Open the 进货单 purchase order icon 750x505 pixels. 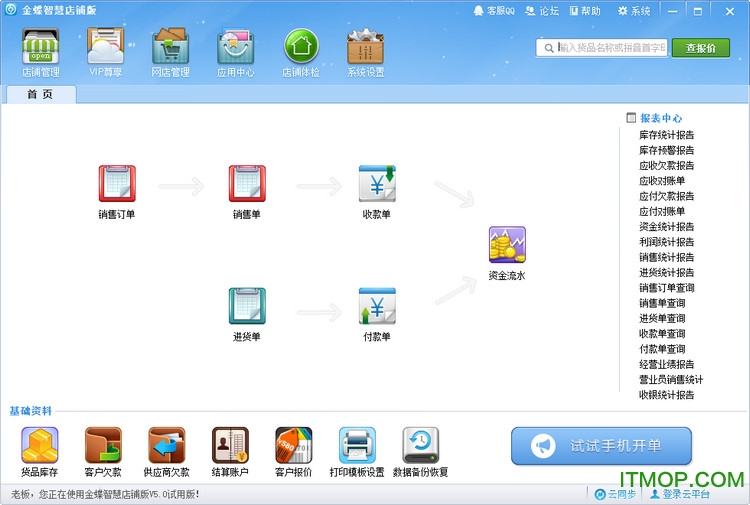247,306
